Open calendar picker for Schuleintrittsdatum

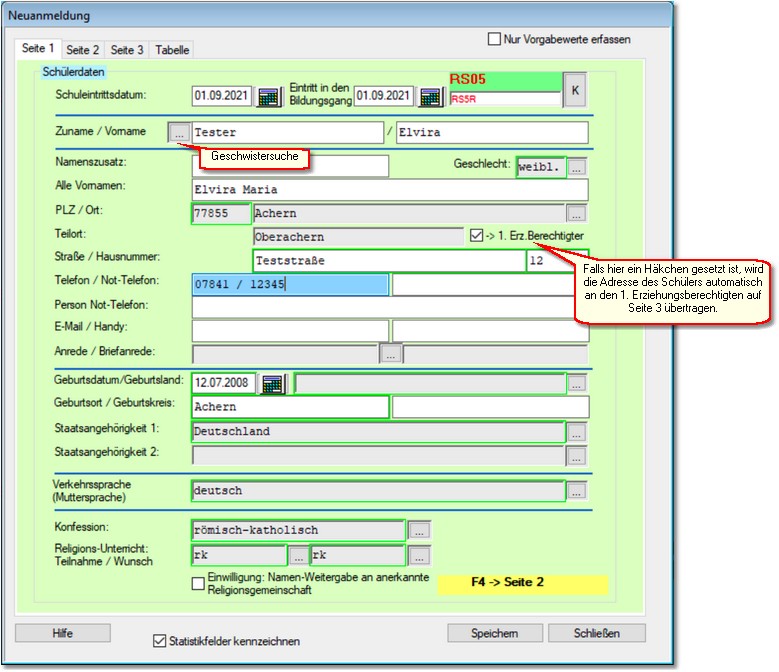tap(269, 97)
